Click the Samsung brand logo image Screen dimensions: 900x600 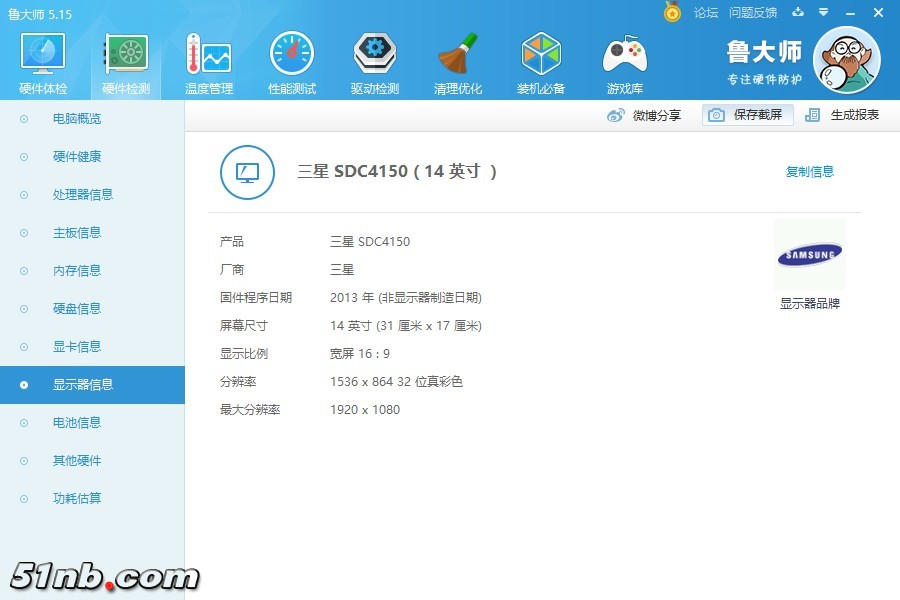point(810,254)
